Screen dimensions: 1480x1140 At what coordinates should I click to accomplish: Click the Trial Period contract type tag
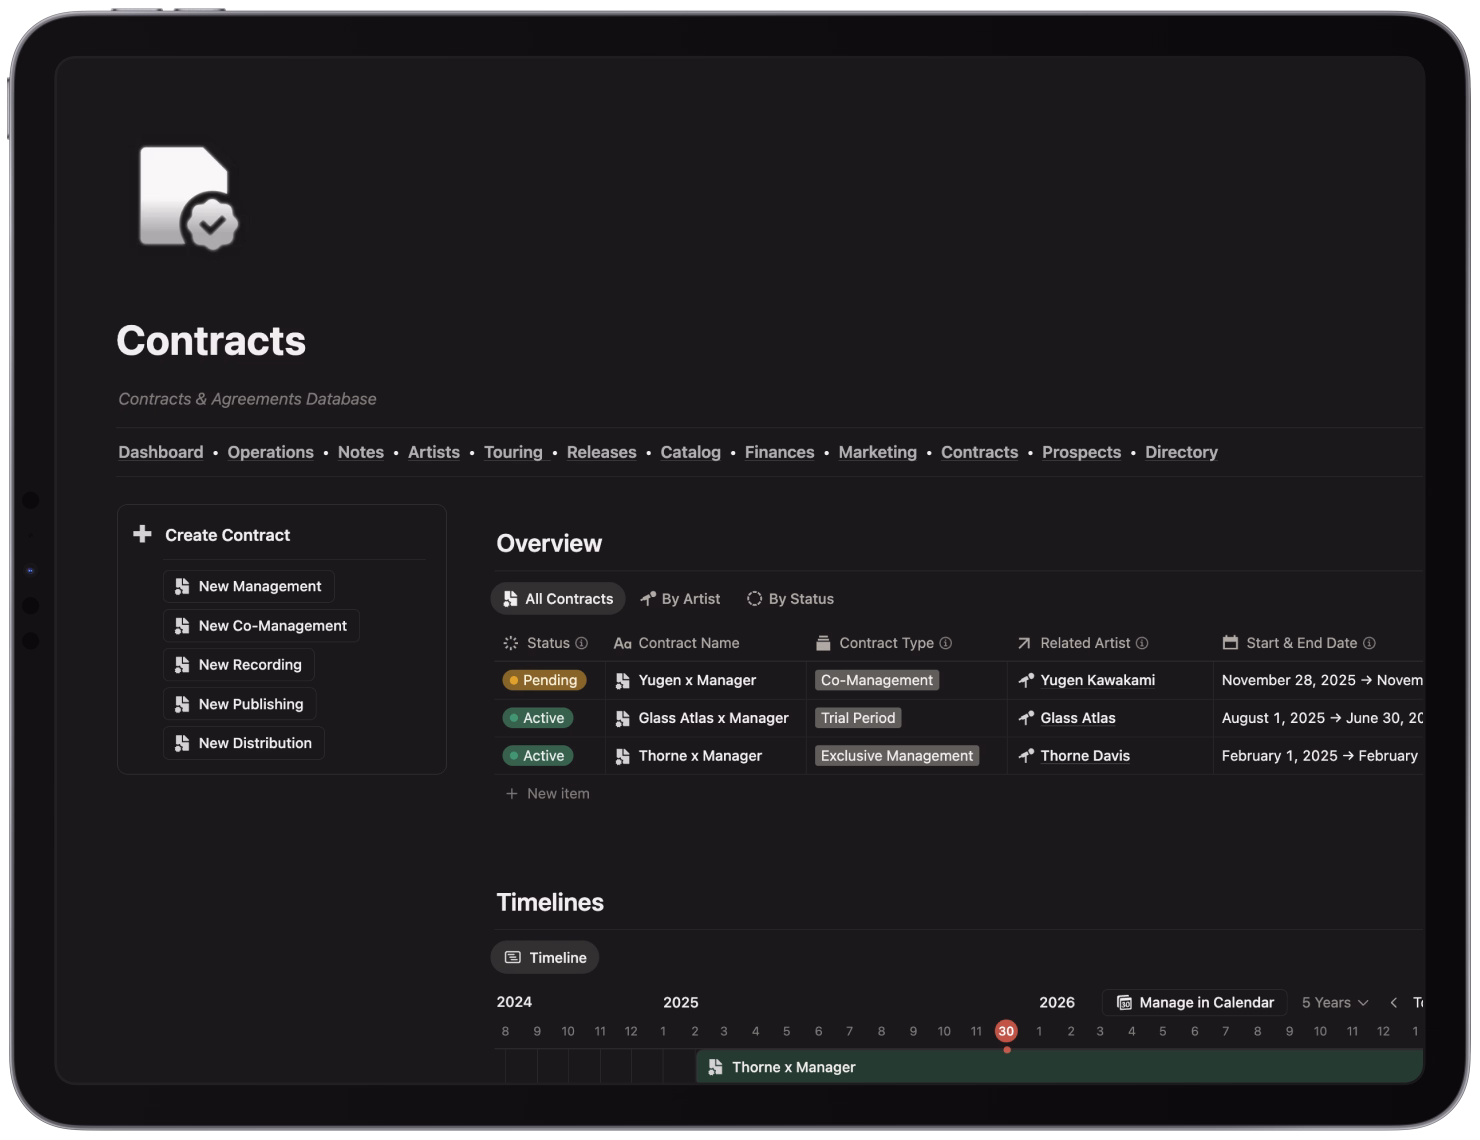click(x=858, y=718)
